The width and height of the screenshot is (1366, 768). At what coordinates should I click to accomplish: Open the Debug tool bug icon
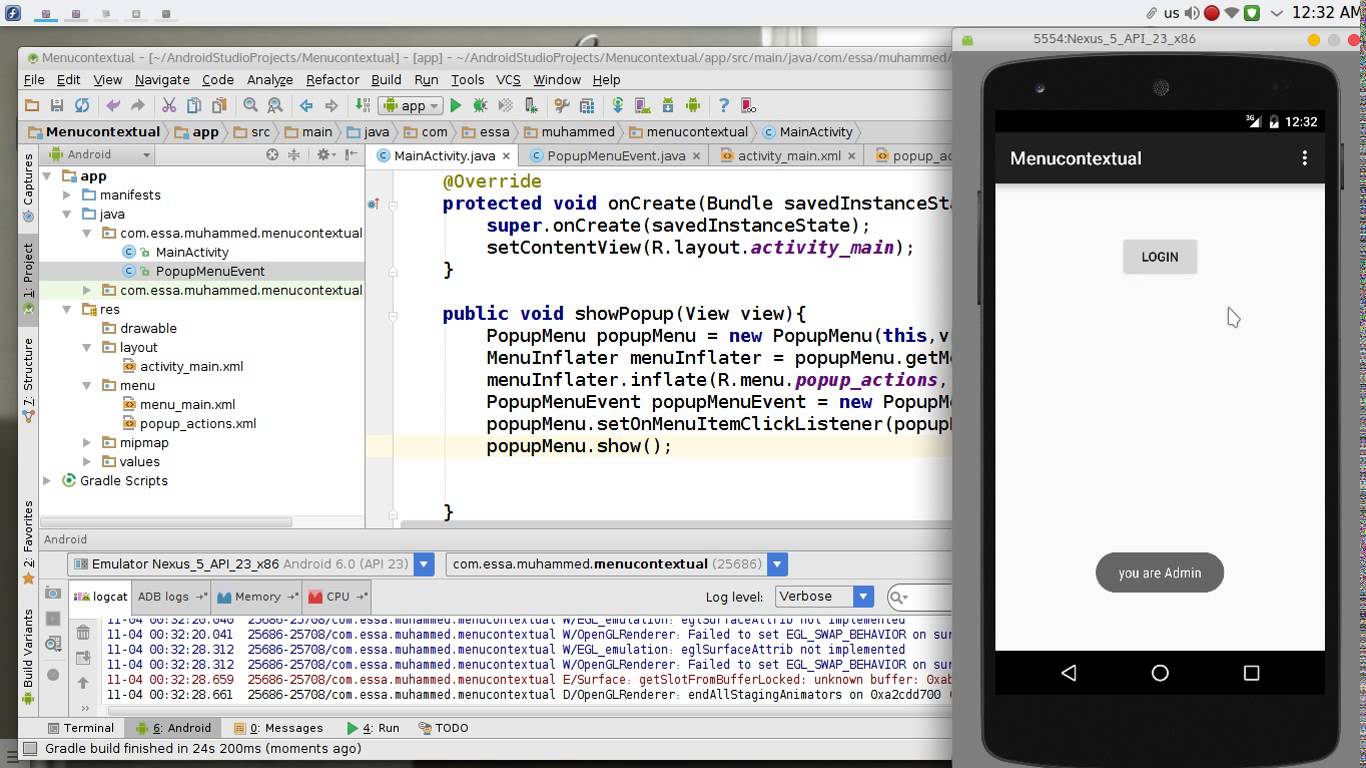(480, 105)
